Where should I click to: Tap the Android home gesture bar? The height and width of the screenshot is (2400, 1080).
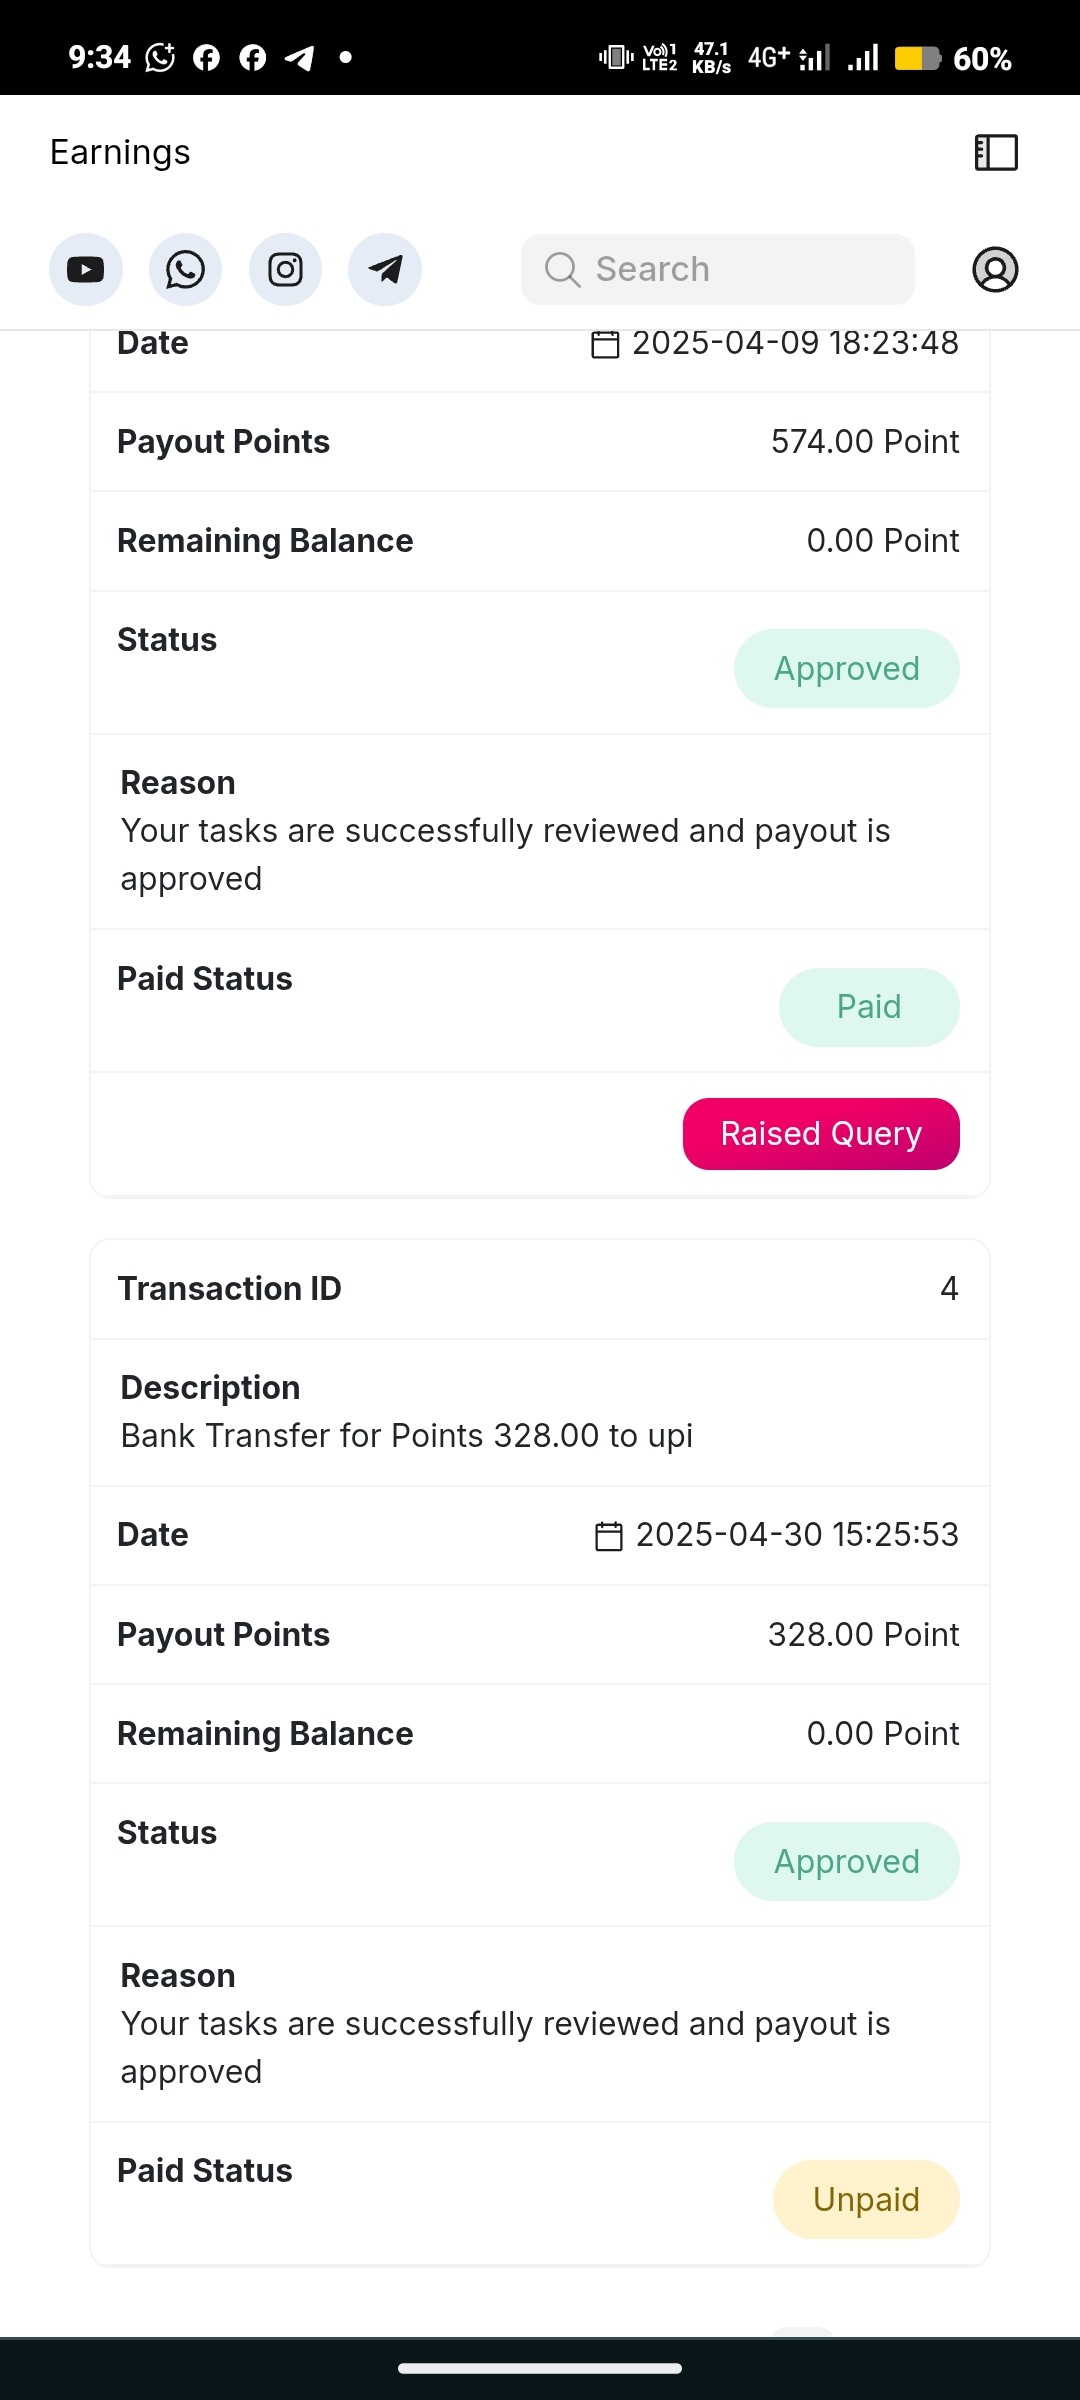click(x=540, y=2368)
